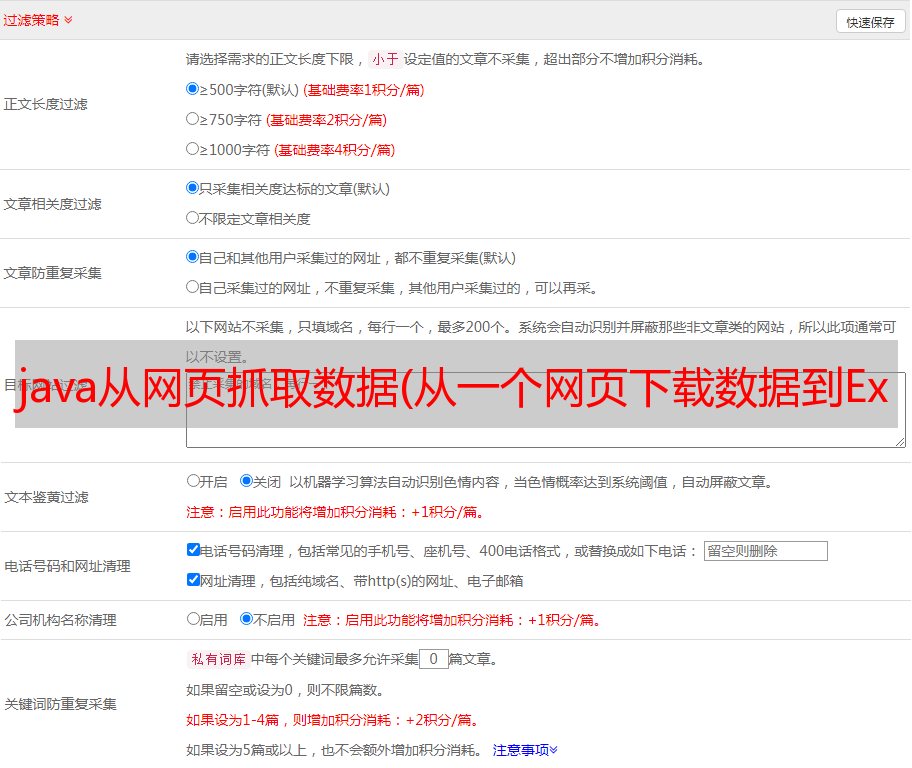Click the 快速保存 button
Viewport: 912px width, 768px height.
[x=870, y=22]
